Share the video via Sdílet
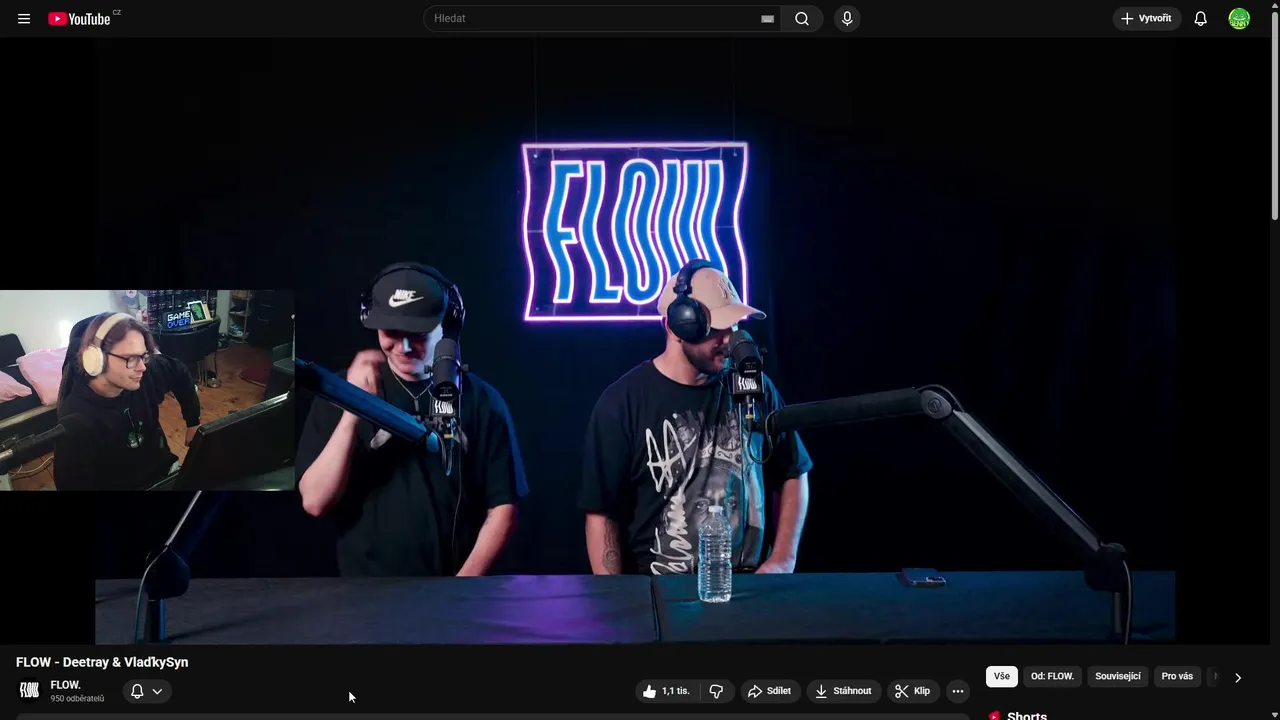 [x=769, y=691]
